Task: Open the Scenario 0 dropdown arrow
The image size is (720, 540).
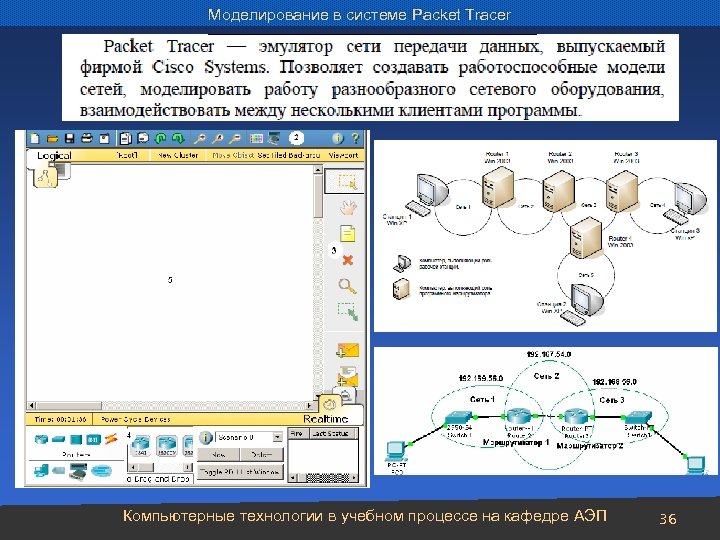Action: (277, 438)
